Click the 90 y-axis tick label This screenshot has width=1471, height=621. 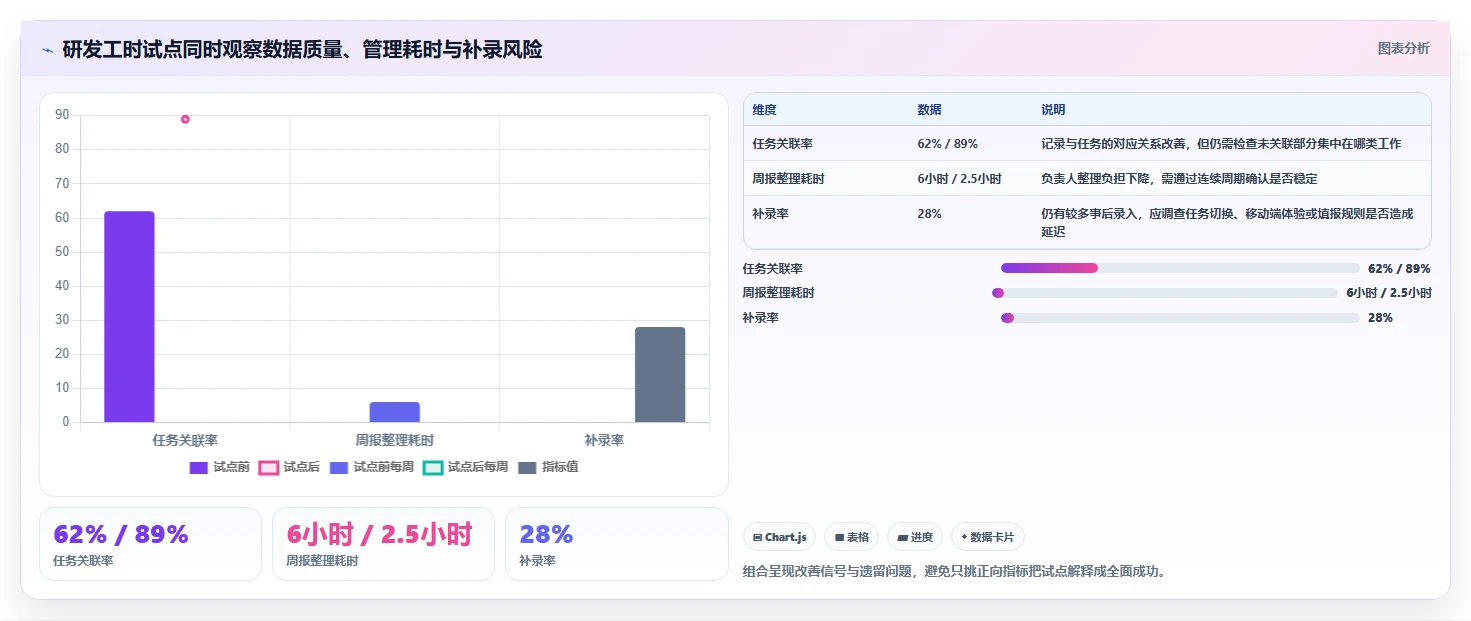(62, 115)
